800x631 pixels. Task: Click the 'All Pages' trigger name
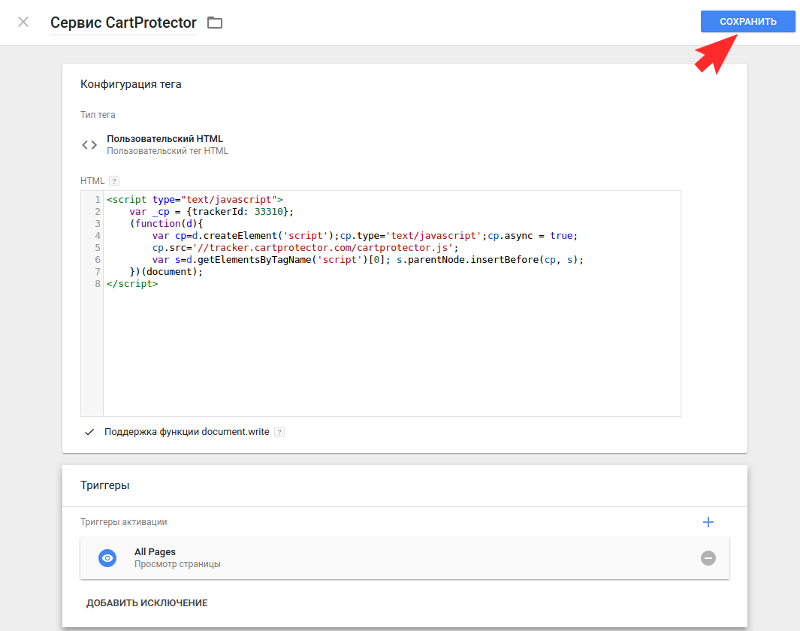(x=155, y=551)
